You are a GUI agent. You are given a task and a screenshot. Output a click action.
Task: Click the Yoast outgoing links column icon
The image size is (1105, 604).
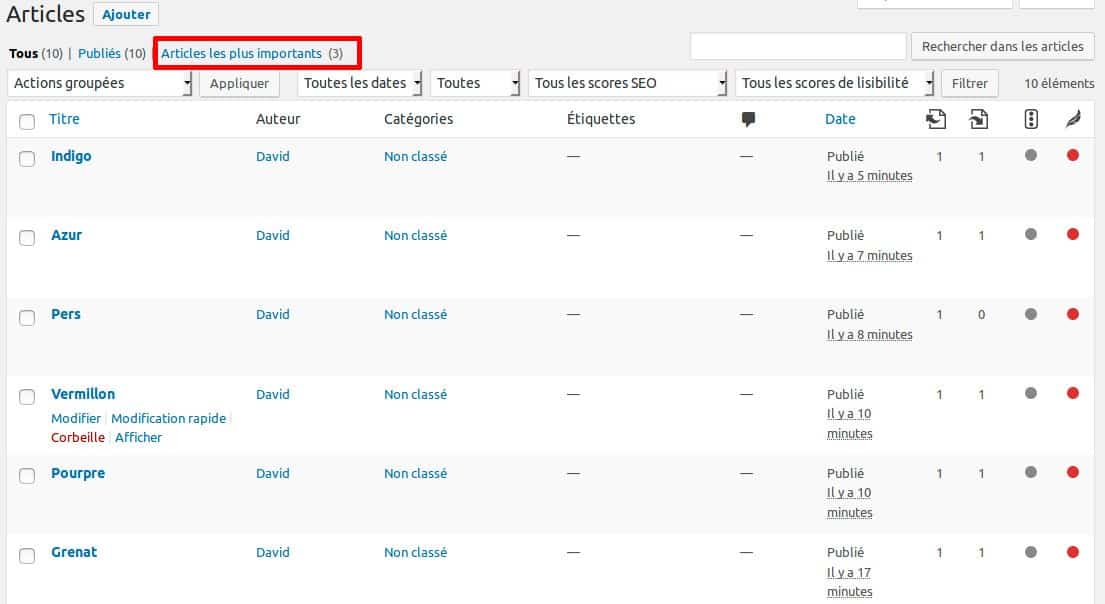pos(977,118)
